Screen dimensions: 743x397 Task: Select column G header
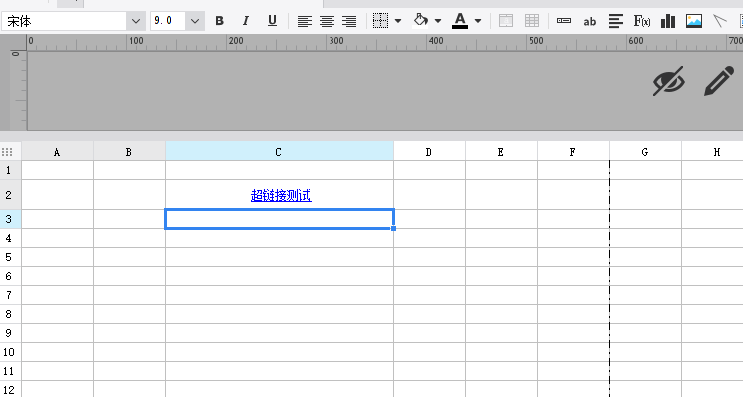click(x=645, y=152)
